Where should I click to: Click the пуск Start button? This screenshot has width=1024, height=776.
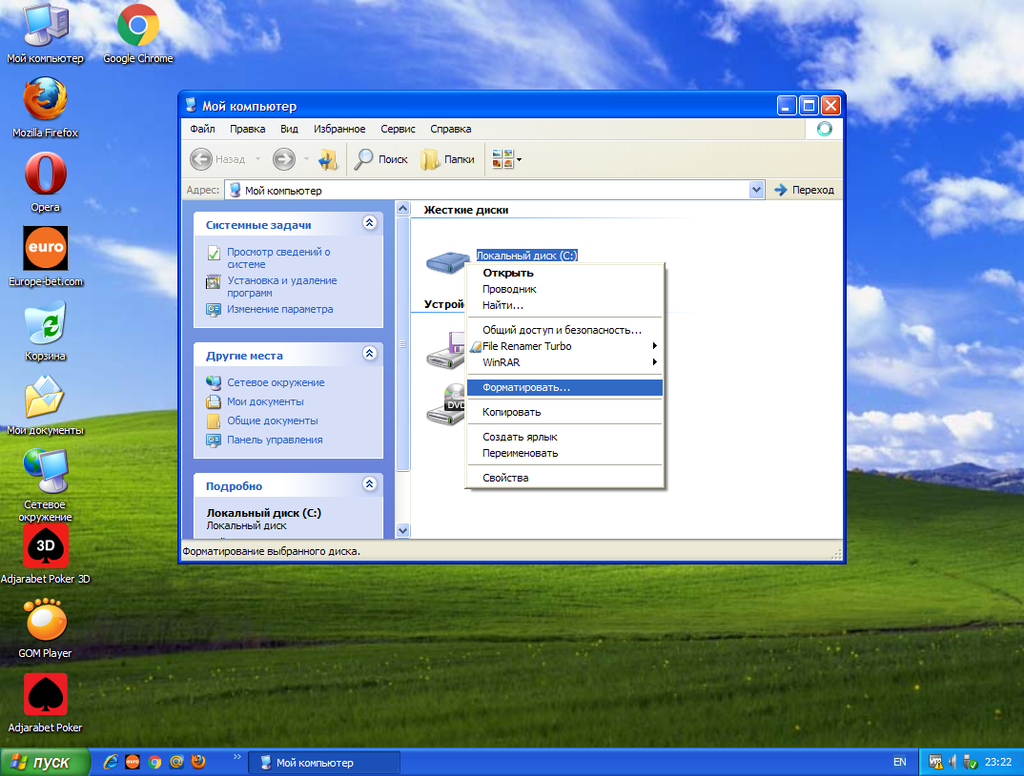pos(44,762)
